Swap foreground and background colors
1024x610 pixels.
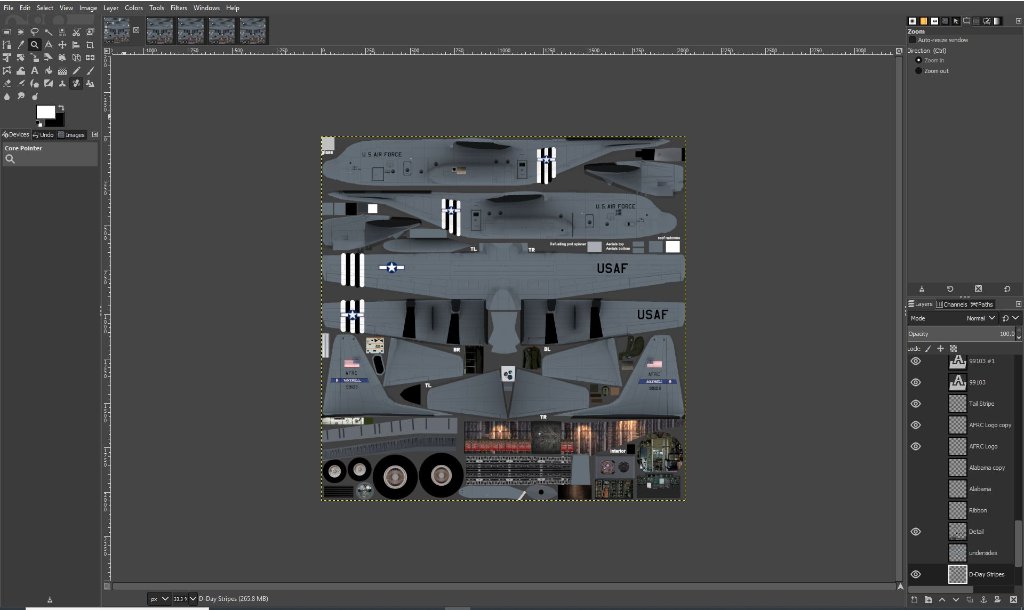61,108
